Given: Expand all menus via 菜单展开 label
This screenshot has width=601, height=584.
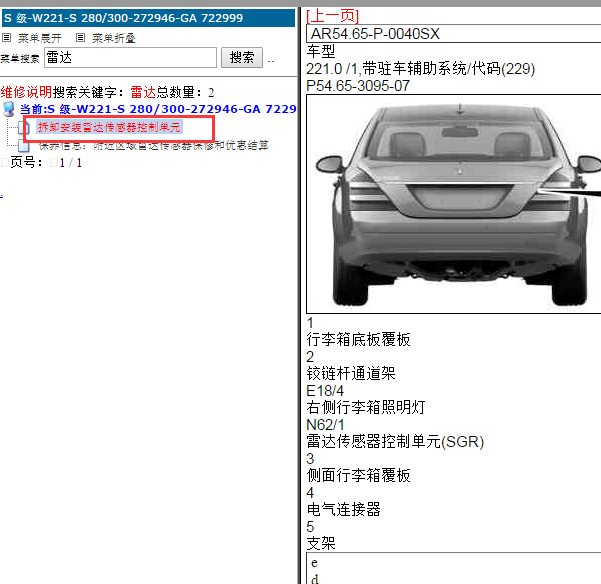Looking at the screenshot, I should (x=40, y=38).
